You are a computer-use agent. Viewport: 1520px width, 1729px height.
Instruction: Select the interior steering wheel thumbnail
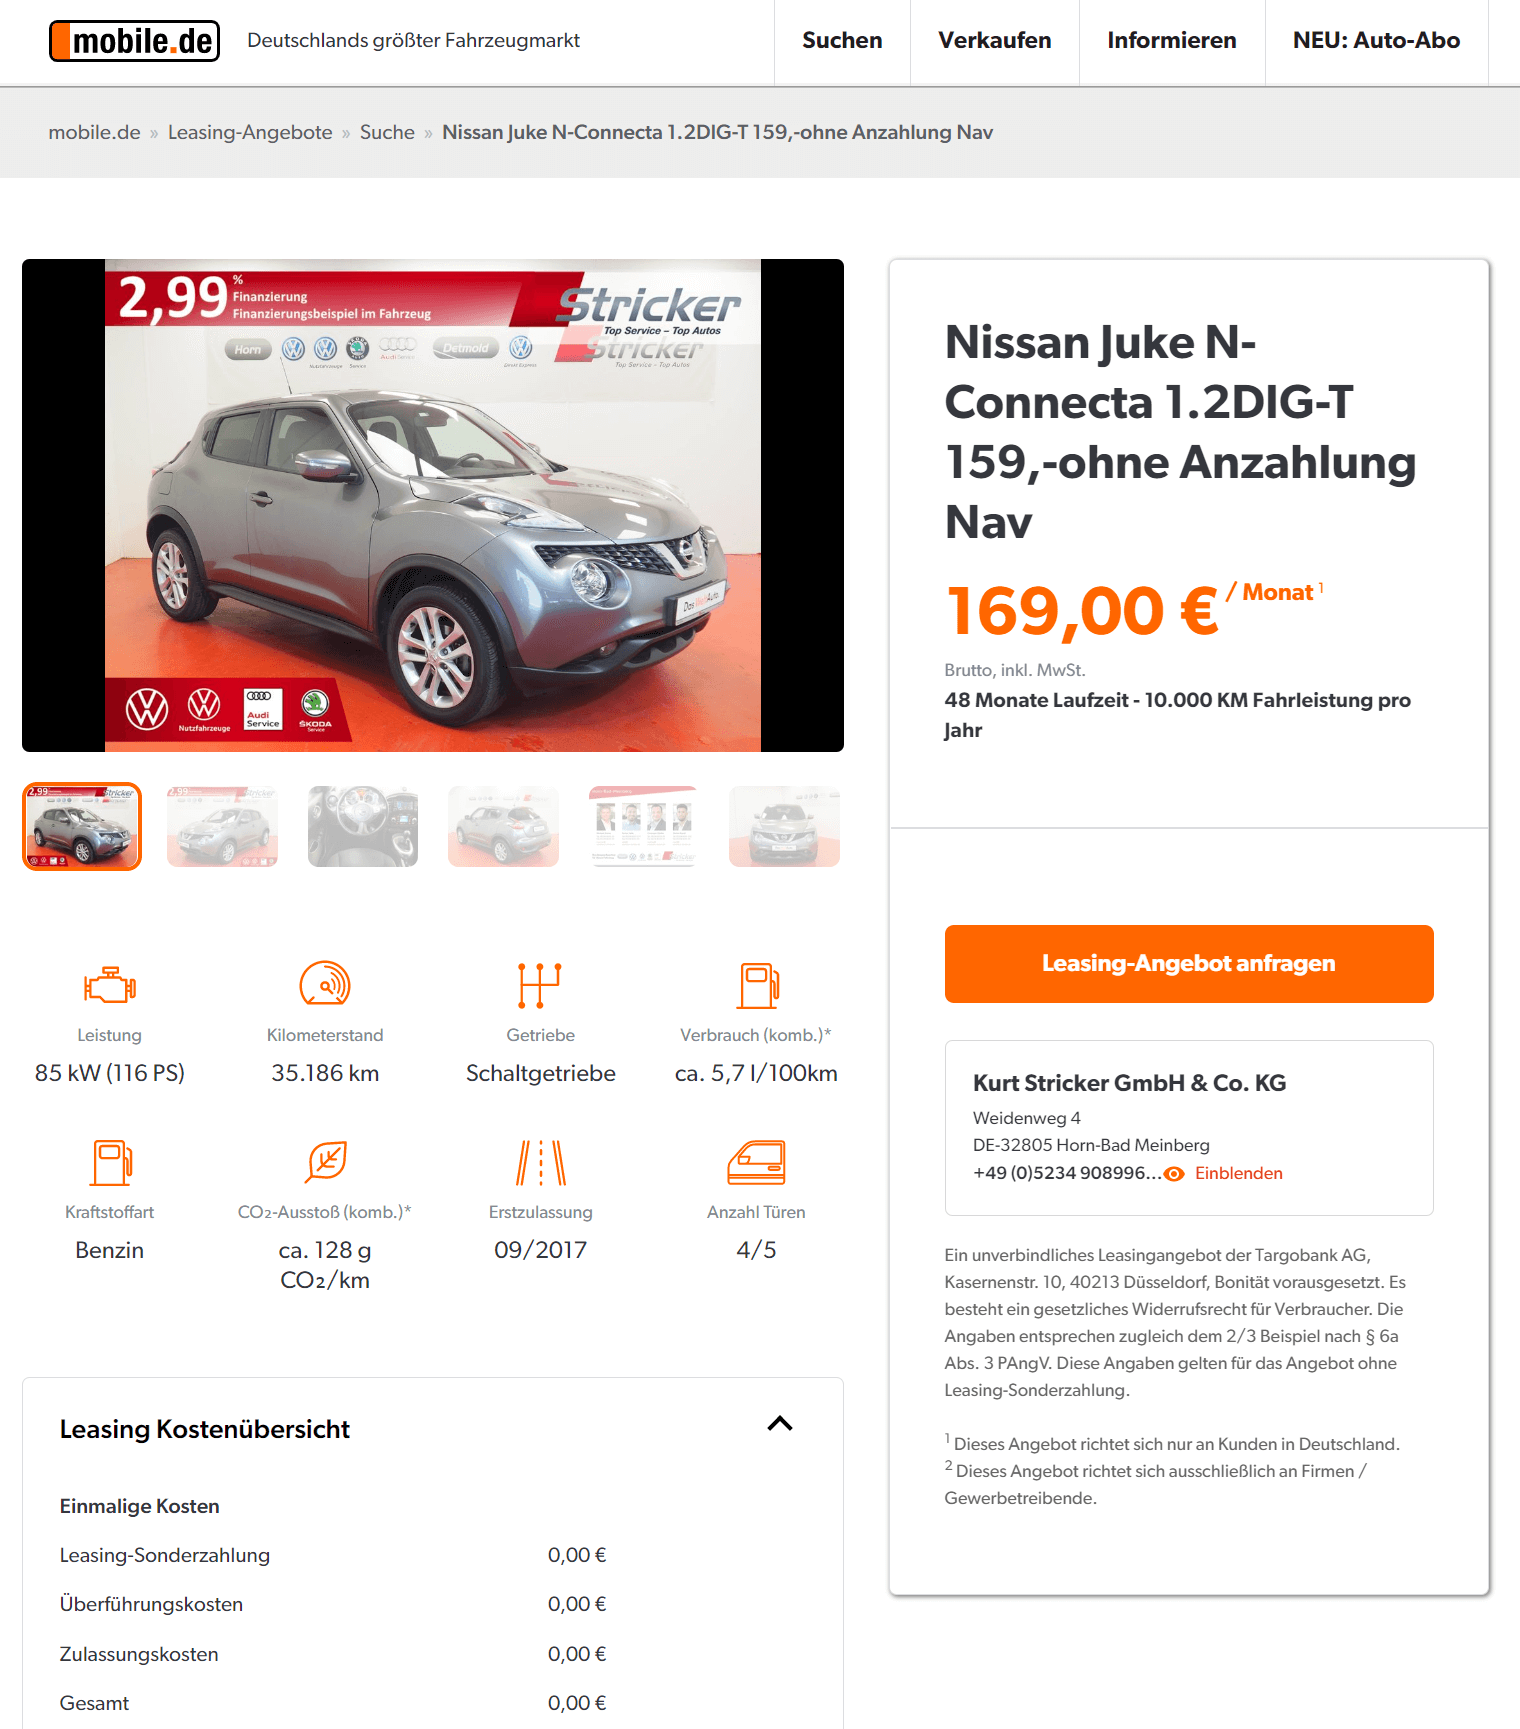363,826
